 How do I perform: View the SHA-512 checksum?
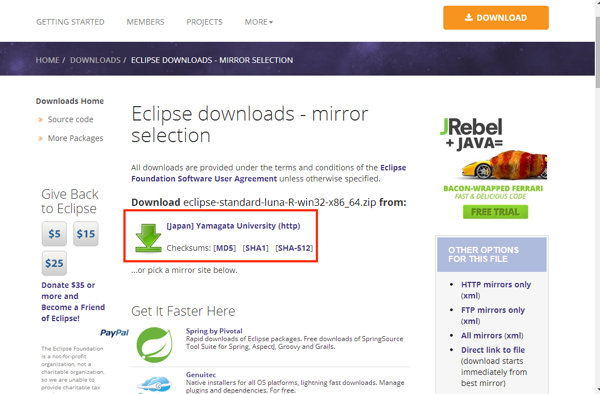(294, 248)
